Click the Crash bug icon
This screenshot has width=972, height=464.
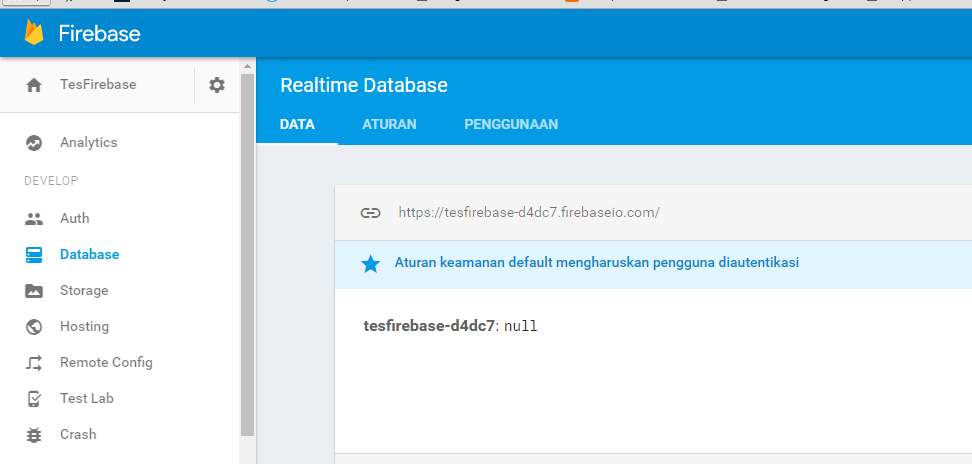(34, 435)
